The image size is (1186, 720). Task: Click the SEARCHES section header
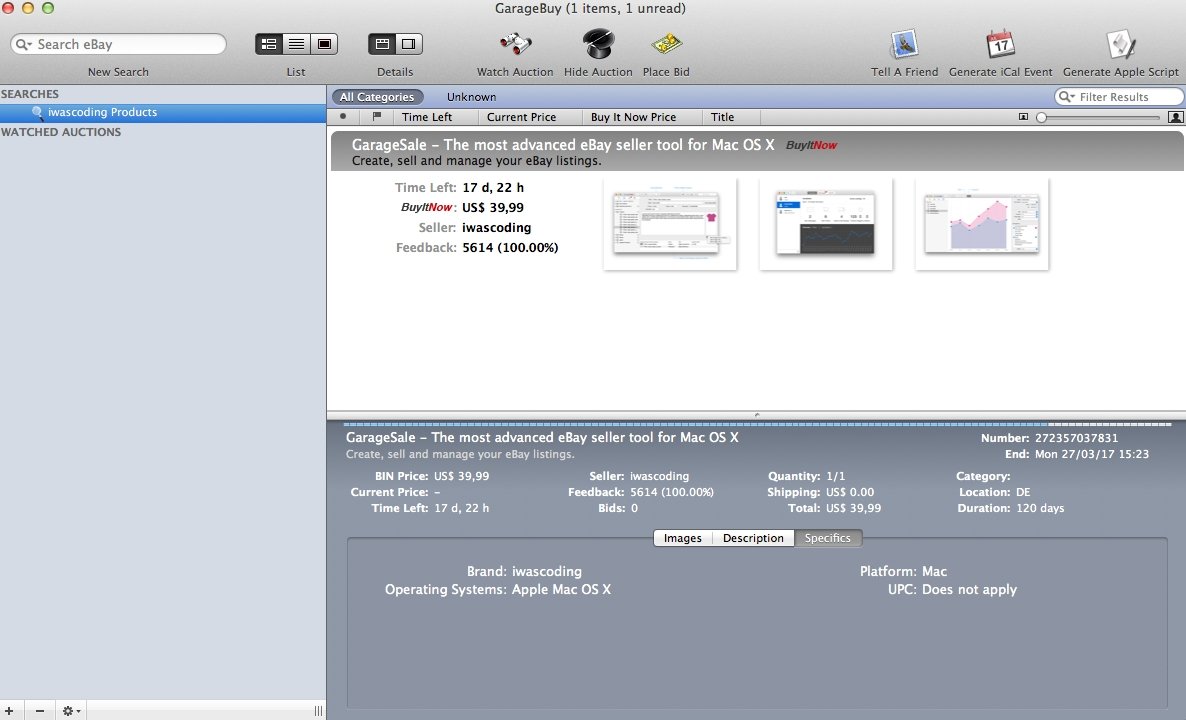[x=29, y=94]
